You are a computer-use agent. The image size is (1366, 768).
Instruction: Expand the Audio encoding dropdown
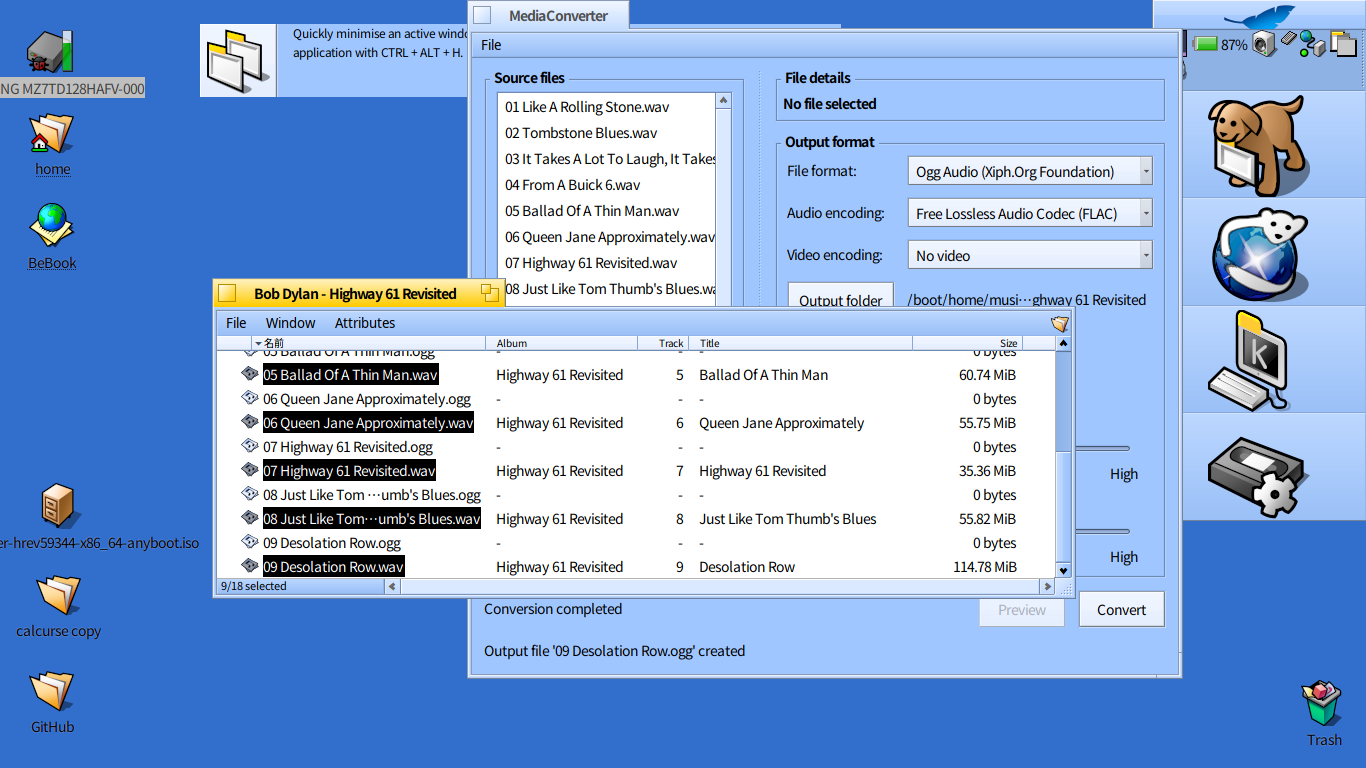1029,214
